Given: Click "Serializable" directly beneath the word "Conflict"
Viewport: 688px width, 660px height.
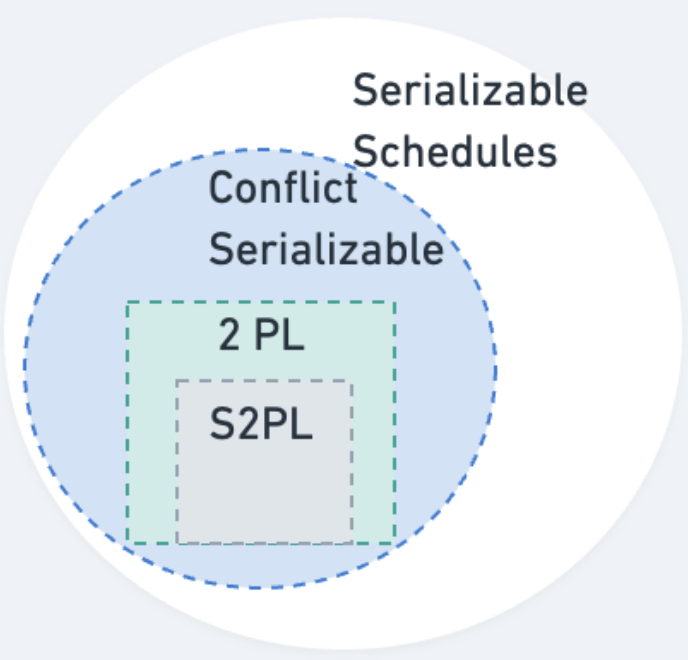Looking at the screenshot, I should click(325, 249).
